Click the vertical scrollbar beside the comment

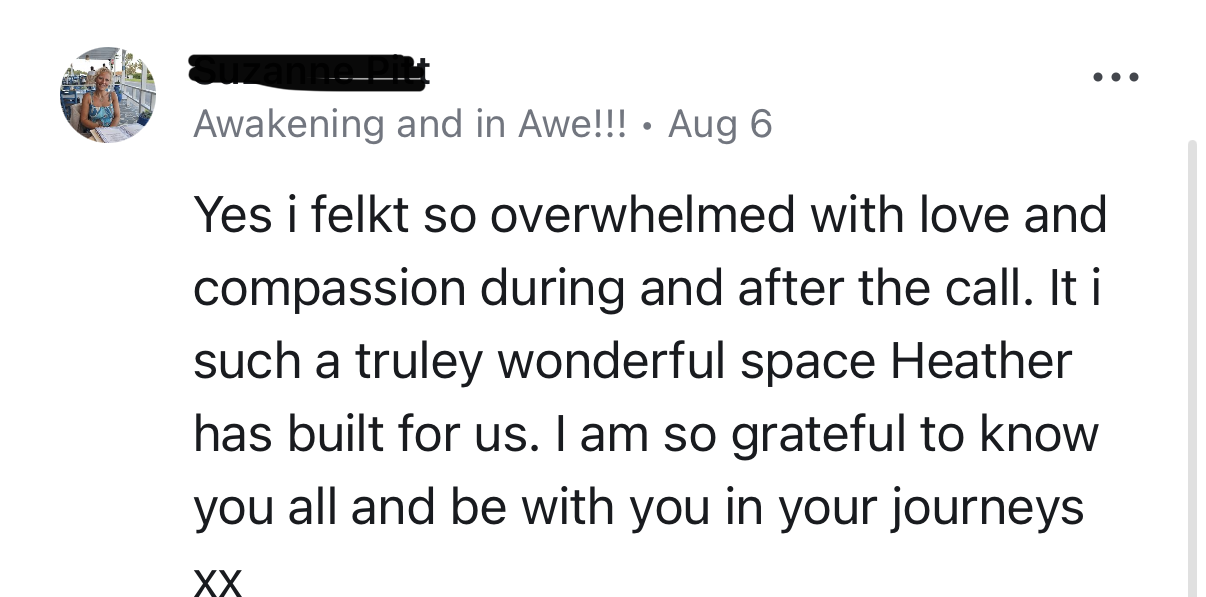(1190, 368)
